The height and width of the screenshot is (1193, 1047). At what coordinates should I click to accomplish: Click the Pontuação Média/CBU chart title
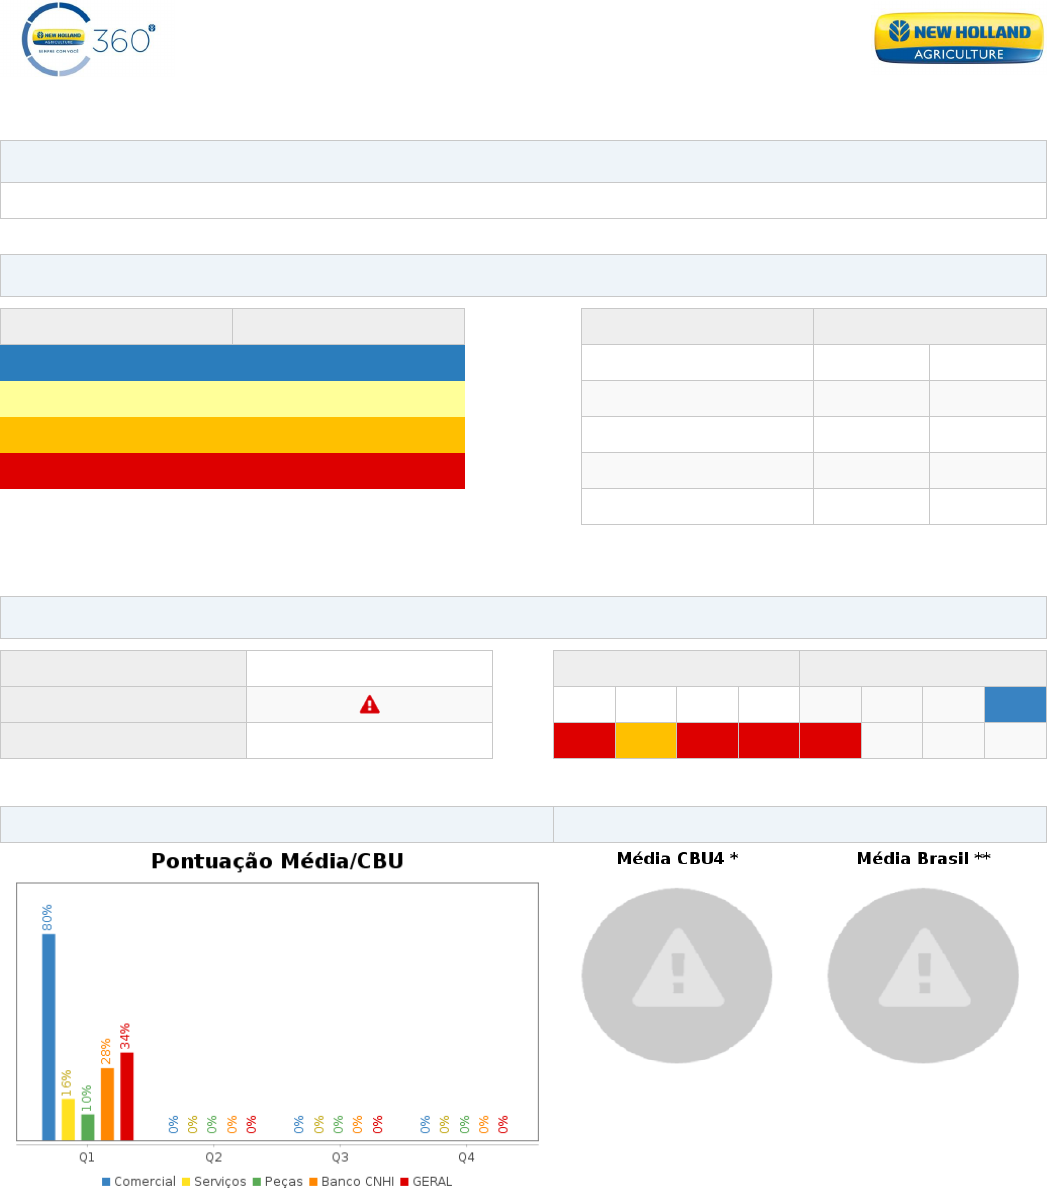tap(277, 862)
